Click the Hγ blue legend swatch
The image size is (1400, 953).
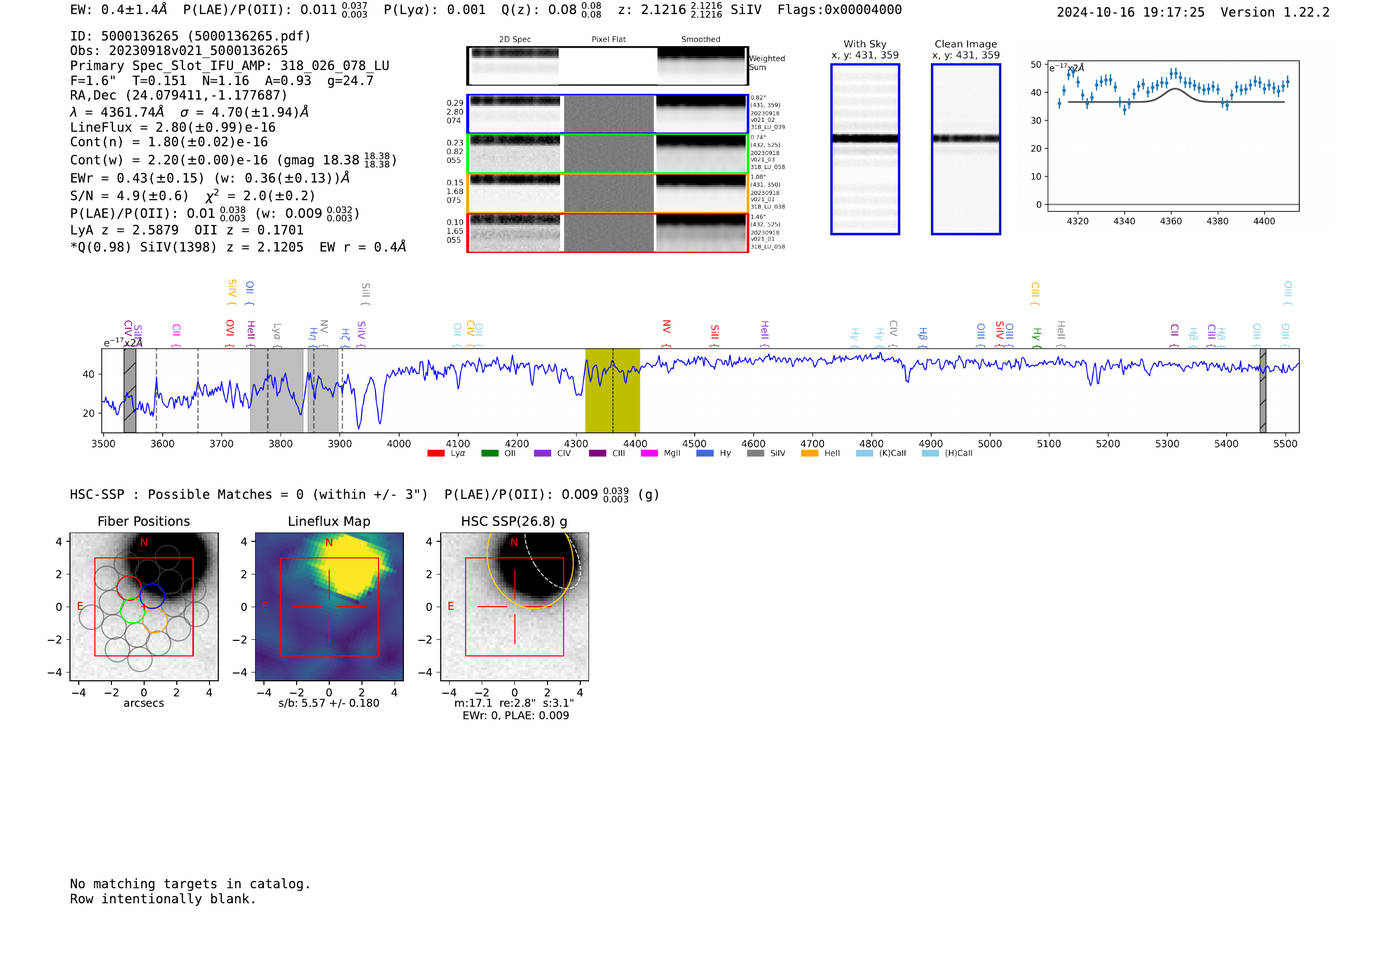705,453
